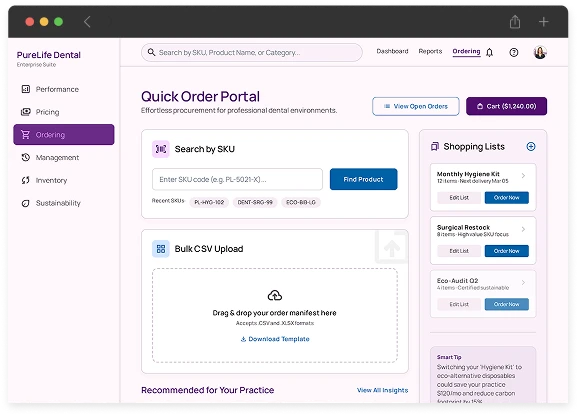
Task: Open the help question mark icon
Action: coord(513,52)
